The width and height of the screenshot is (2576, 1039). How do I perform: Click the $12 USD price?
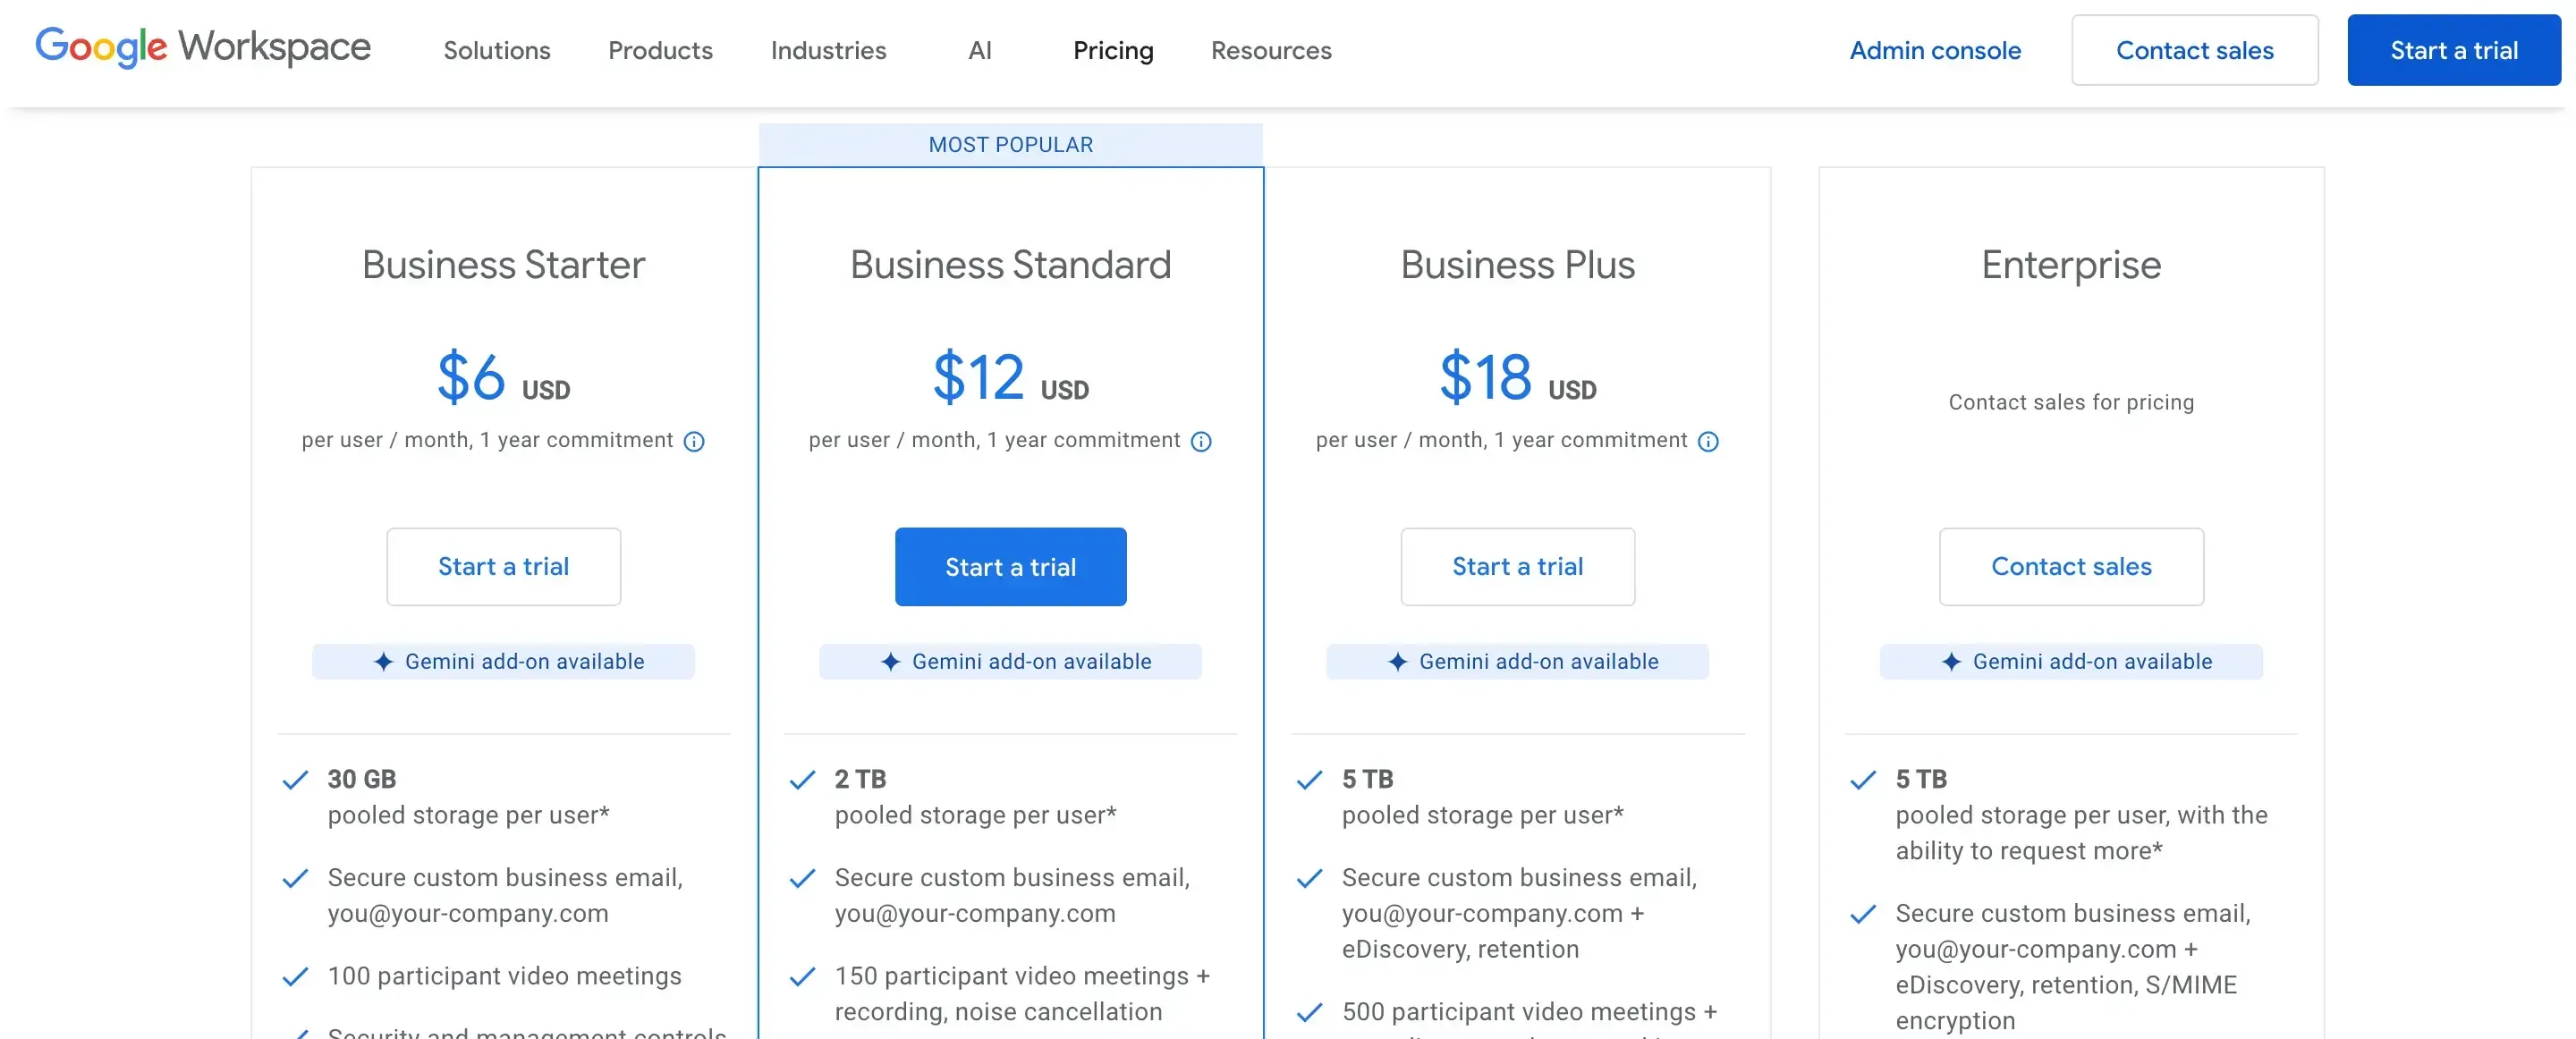click(x=1010, y=377)
